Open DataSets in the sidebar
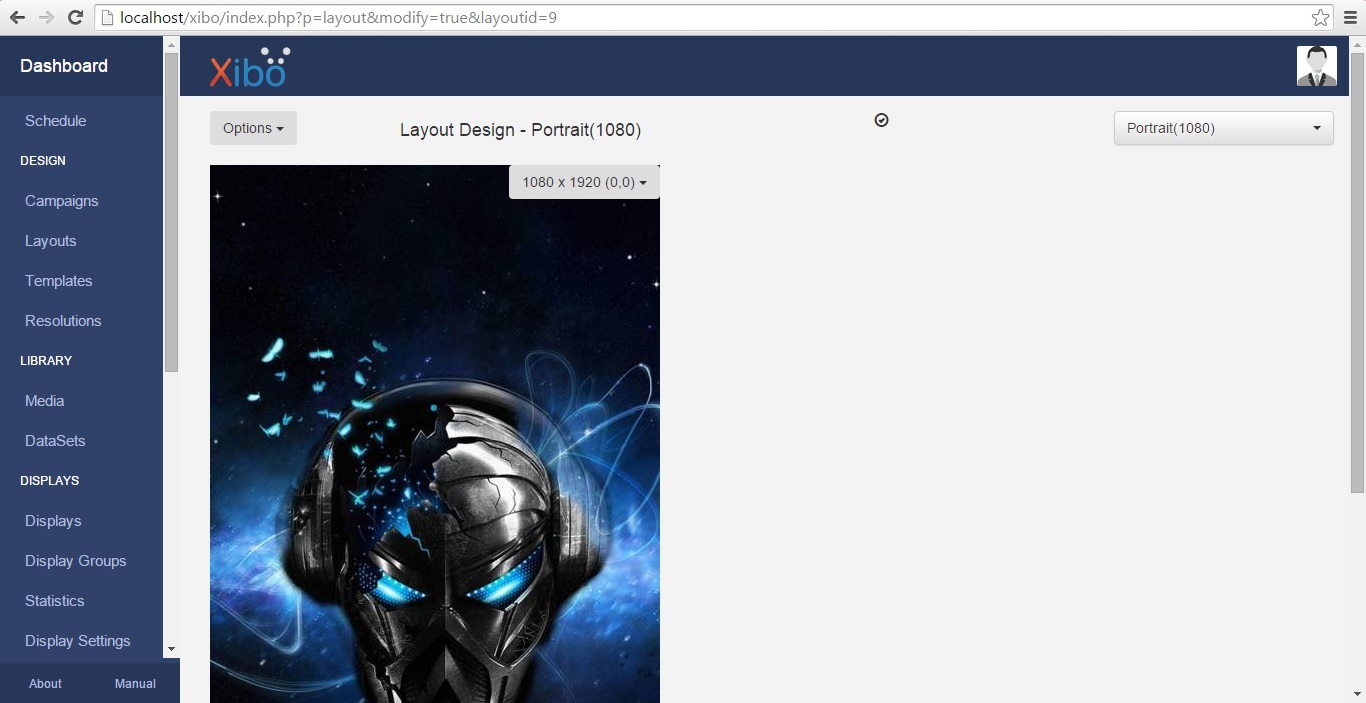 [x=55, y=441]
